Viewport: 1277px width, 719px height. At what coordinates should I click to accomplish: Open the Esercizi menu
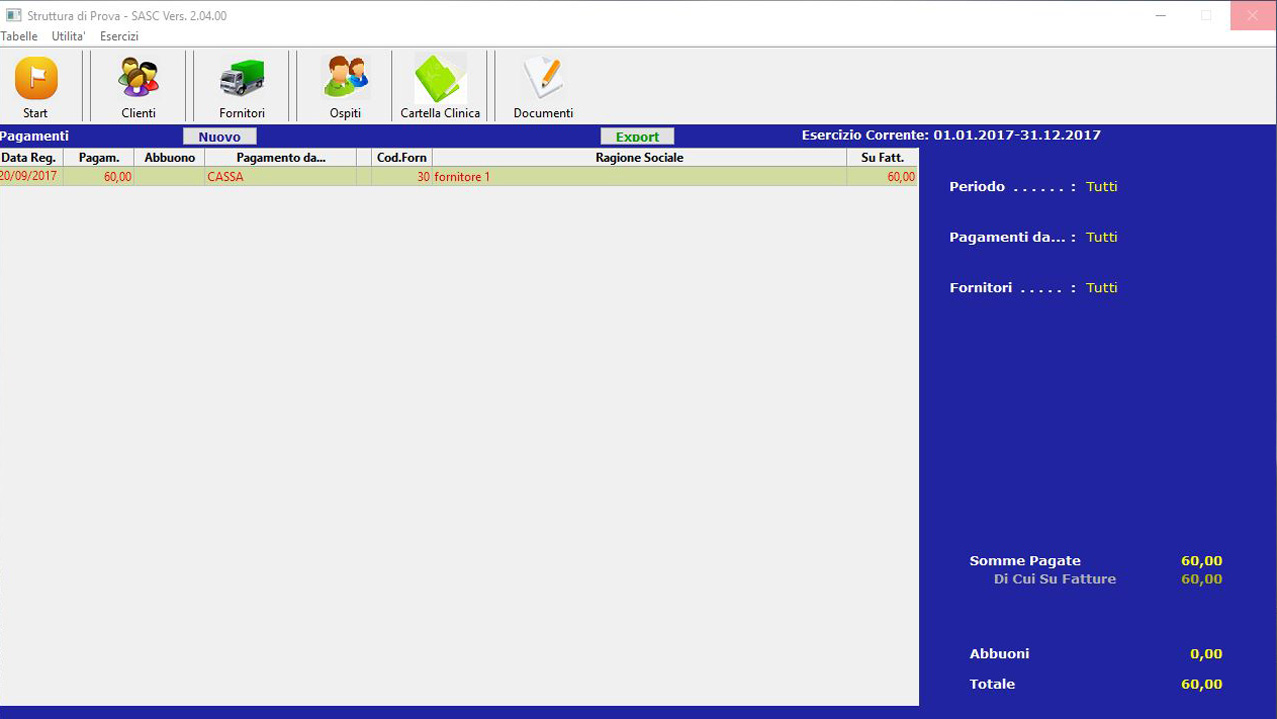(119, 36)
